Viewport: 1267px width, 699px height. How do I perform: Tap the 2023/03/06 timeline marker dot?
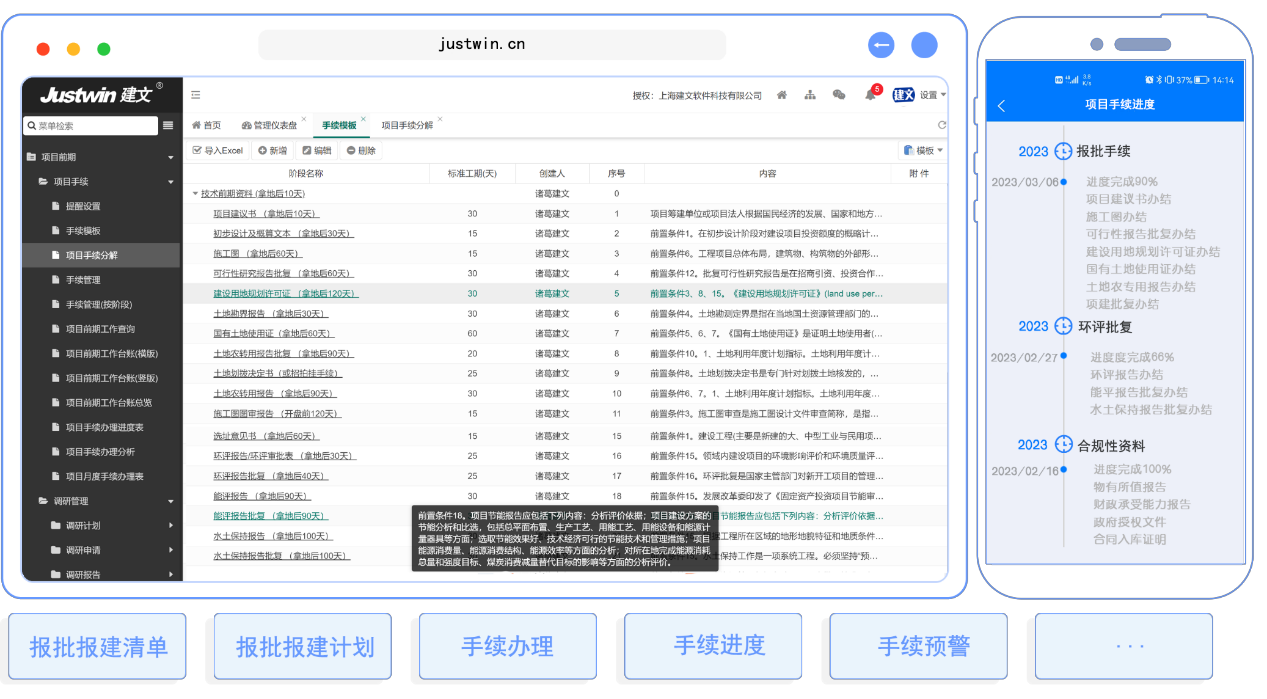(1063, 182)
